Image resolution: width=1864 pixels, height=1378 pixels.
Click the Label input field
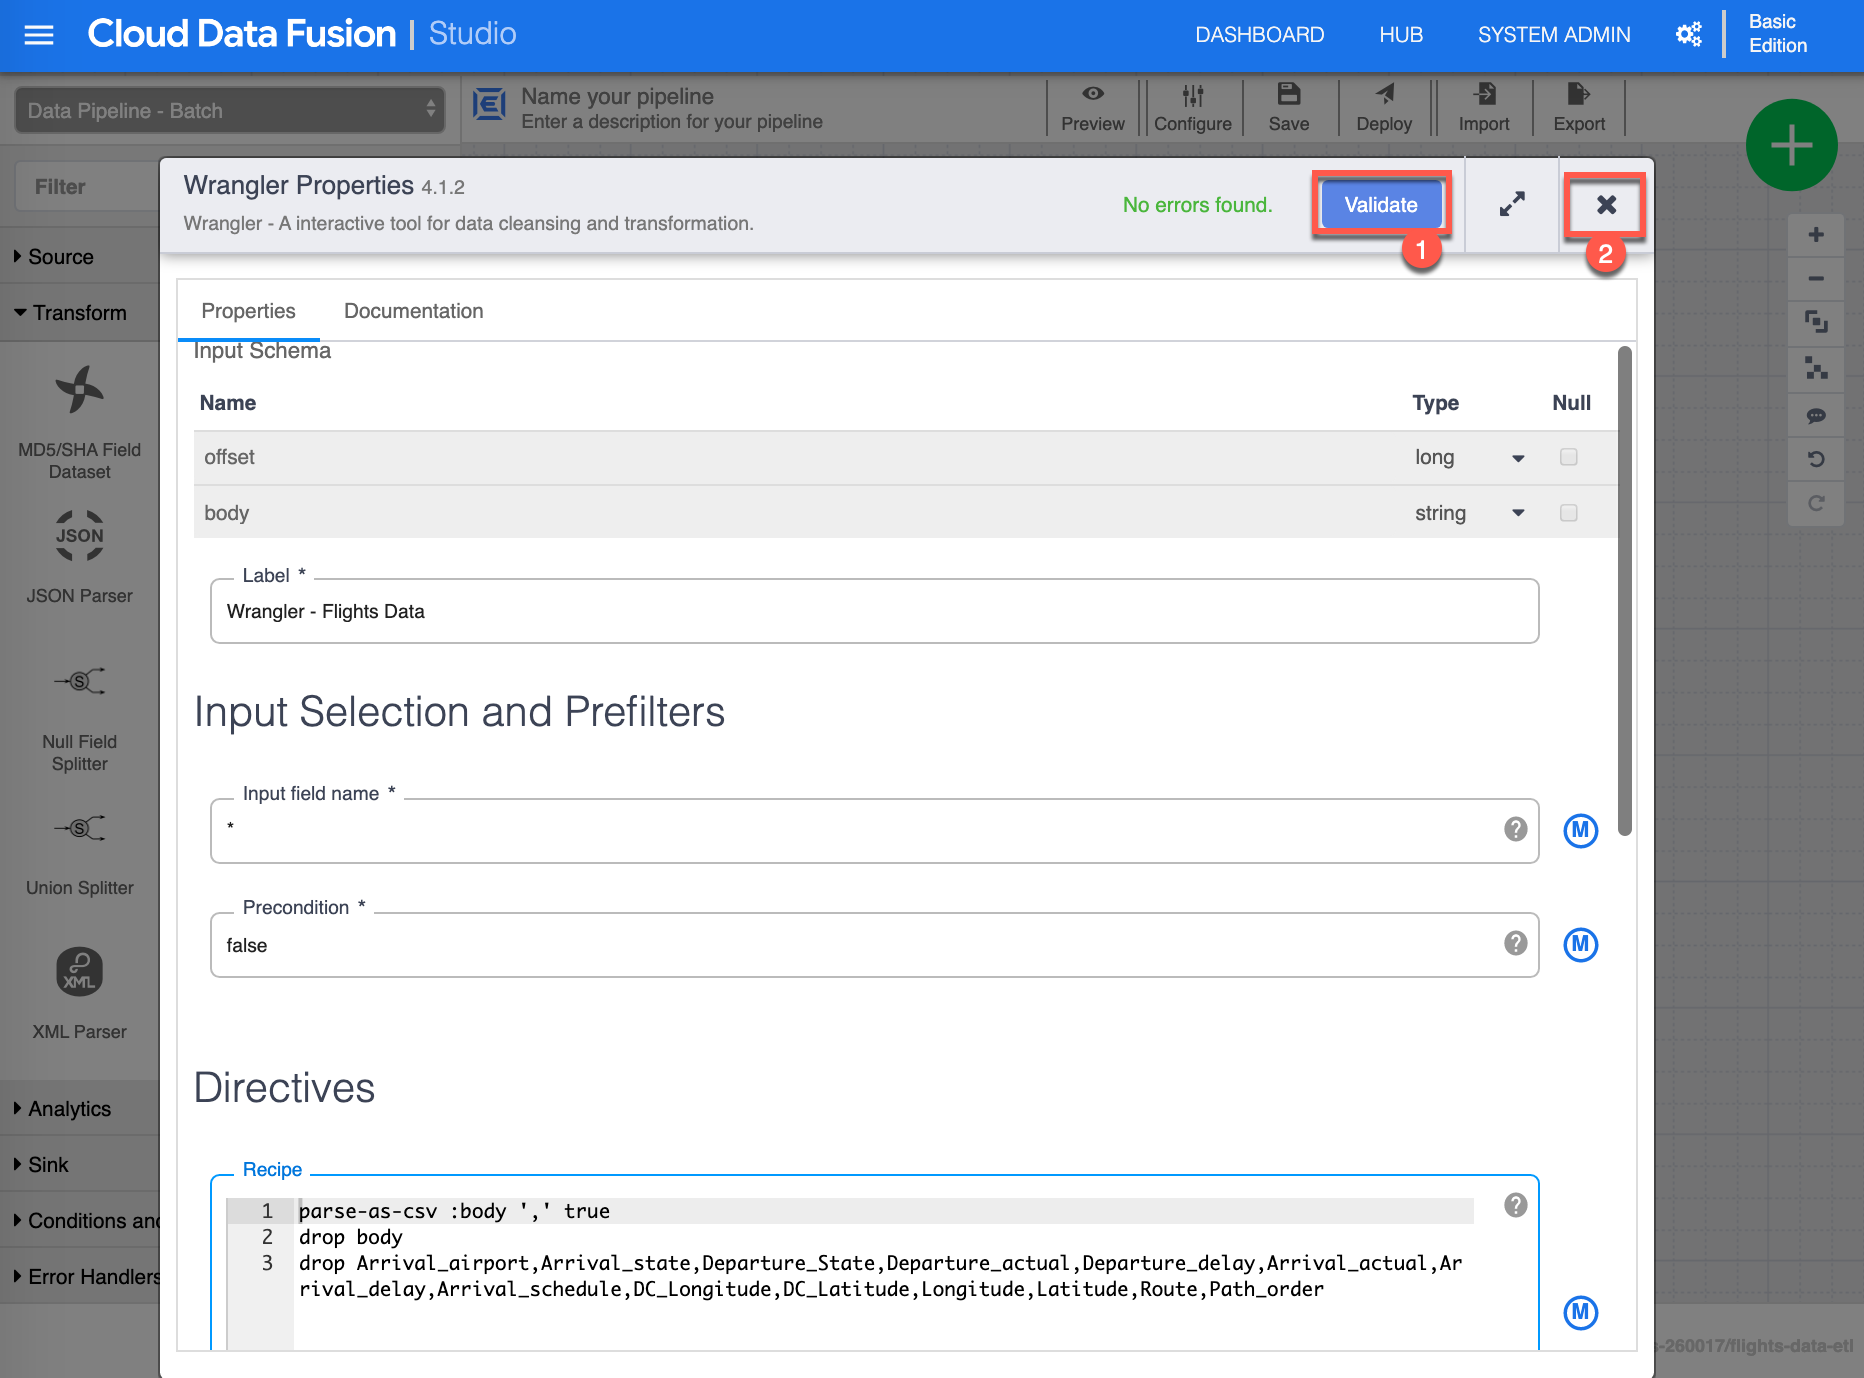tap(873, 612)
